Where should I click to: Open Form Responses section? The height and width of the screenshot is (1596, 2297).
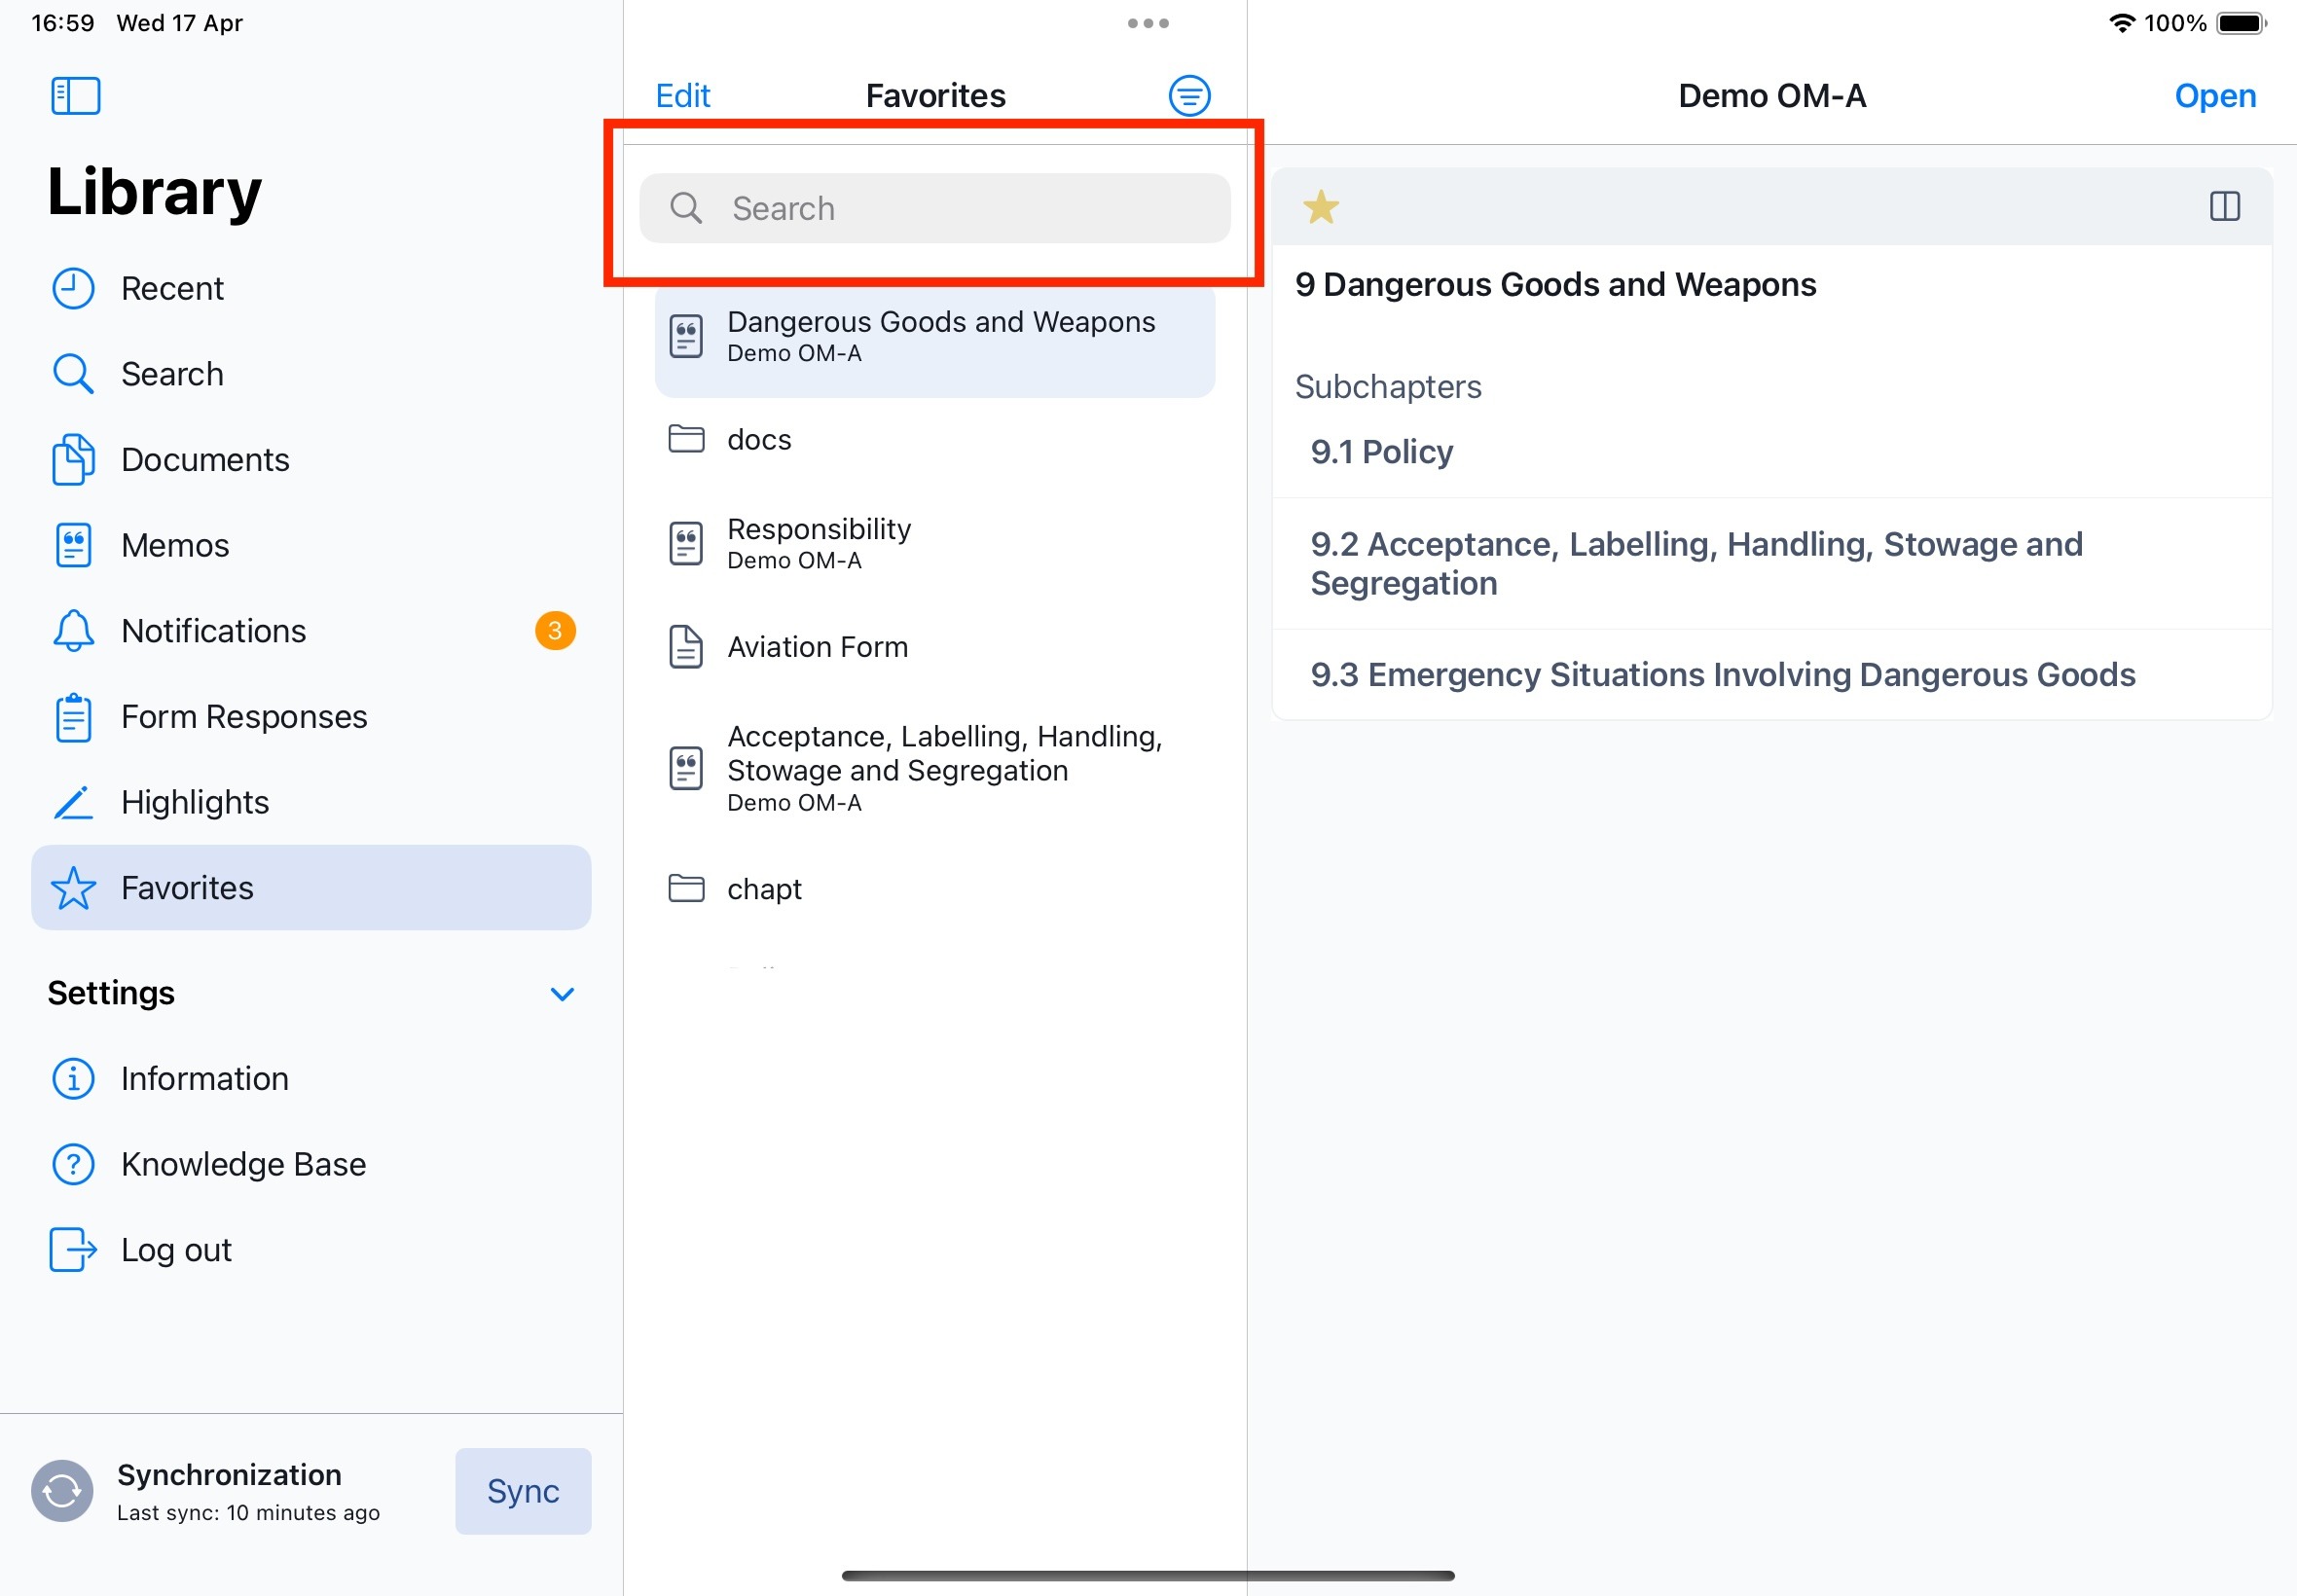tap(244, 717)
